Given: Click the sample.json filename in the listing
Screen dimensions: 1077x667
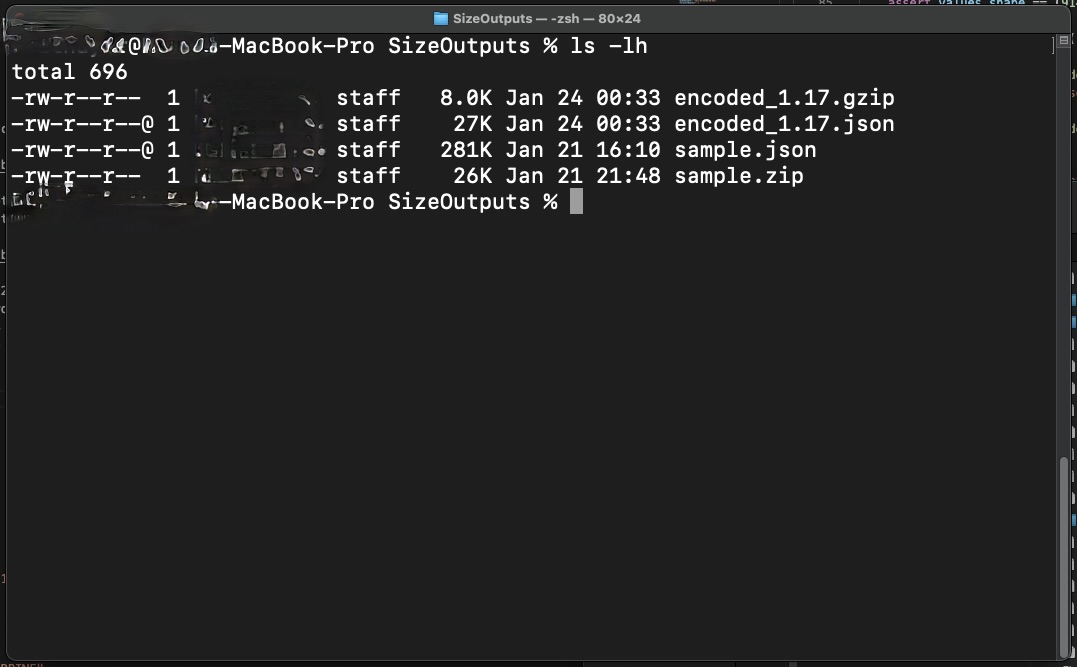Looking at the screenshot, I should coord(745,150).
